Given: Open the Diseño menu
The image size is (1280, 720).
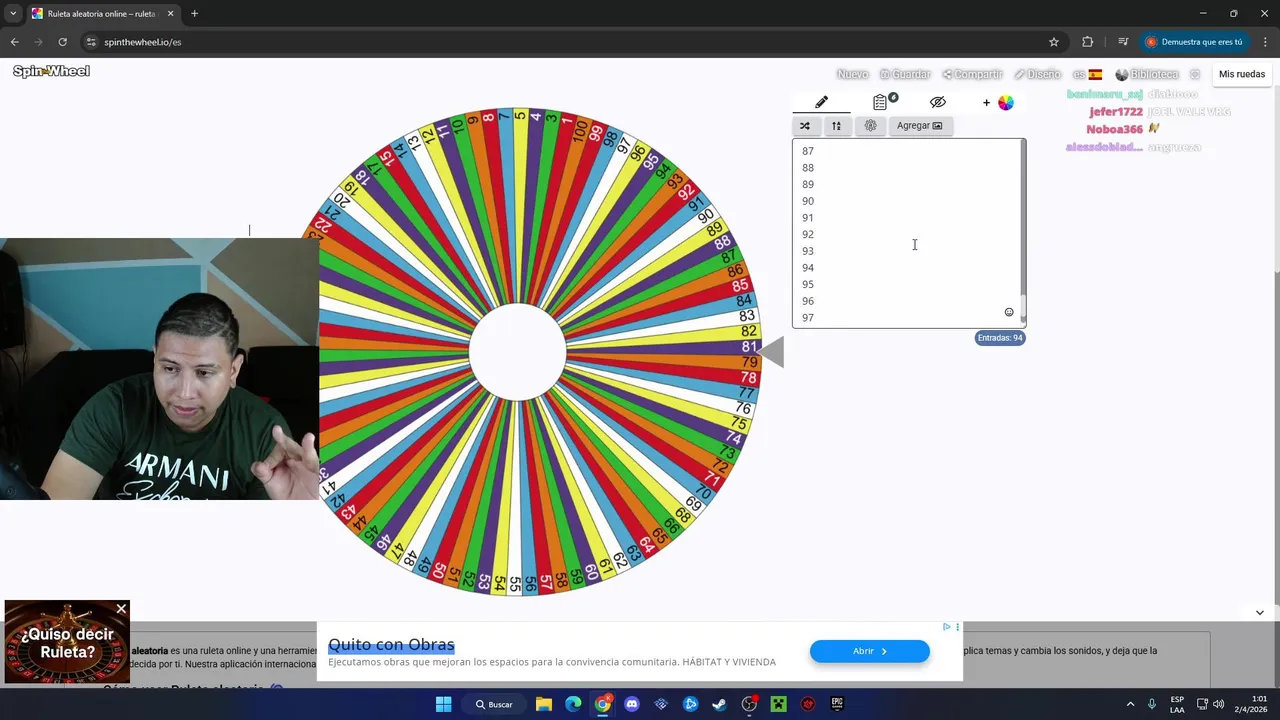Looking at the screenshot, I should coord(1037,74).
